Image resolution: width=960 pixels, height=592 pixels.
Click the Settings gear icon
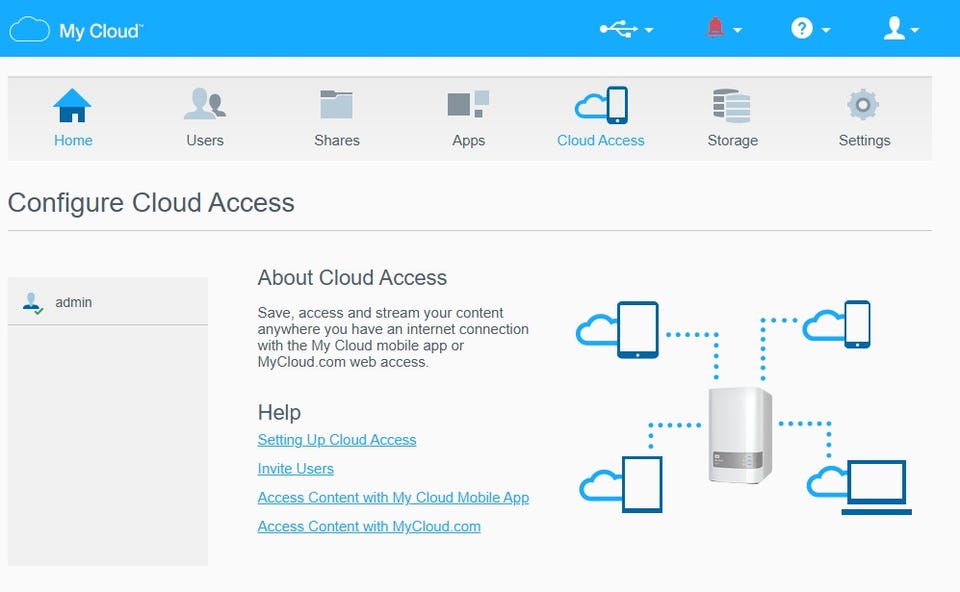pyautogui.click(x=863, y=105)
